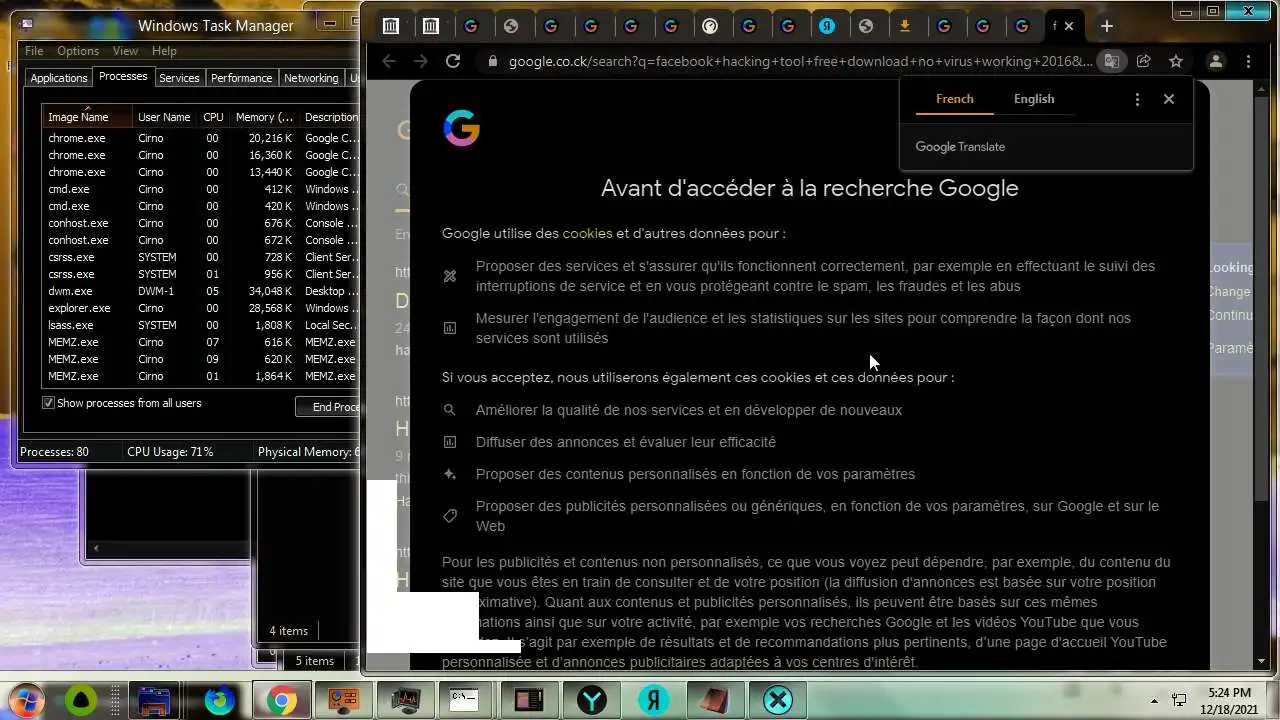Click the End Process button
The height and width of the screenshot is (720, 1280).
click(x=328, y=407)
